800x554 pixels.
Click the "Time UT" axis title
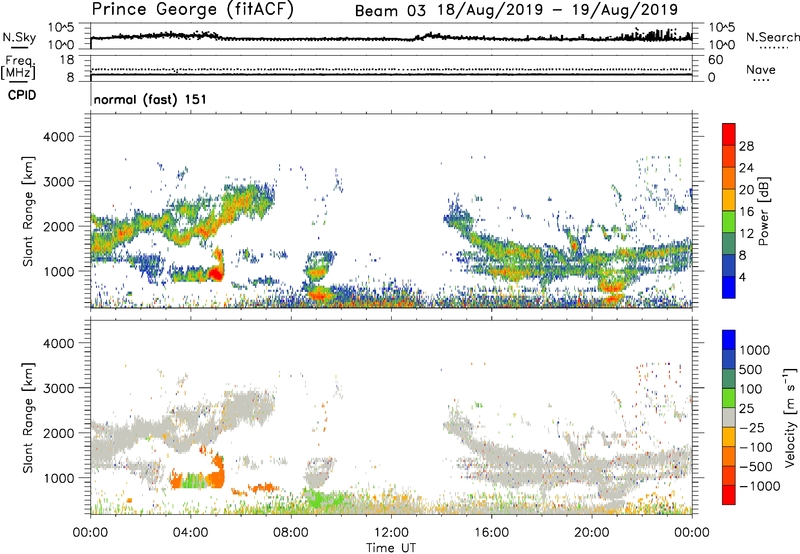(x=391, y=548)
